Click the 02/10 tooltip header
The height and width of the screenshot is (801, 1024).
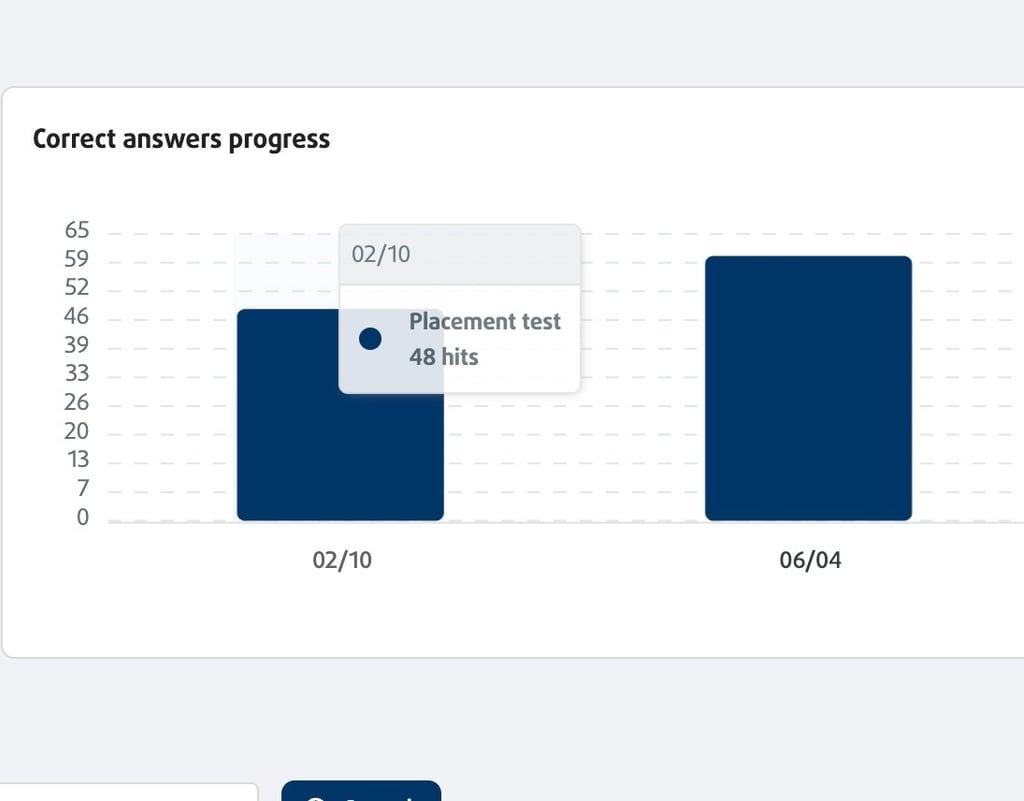[460, 255]
